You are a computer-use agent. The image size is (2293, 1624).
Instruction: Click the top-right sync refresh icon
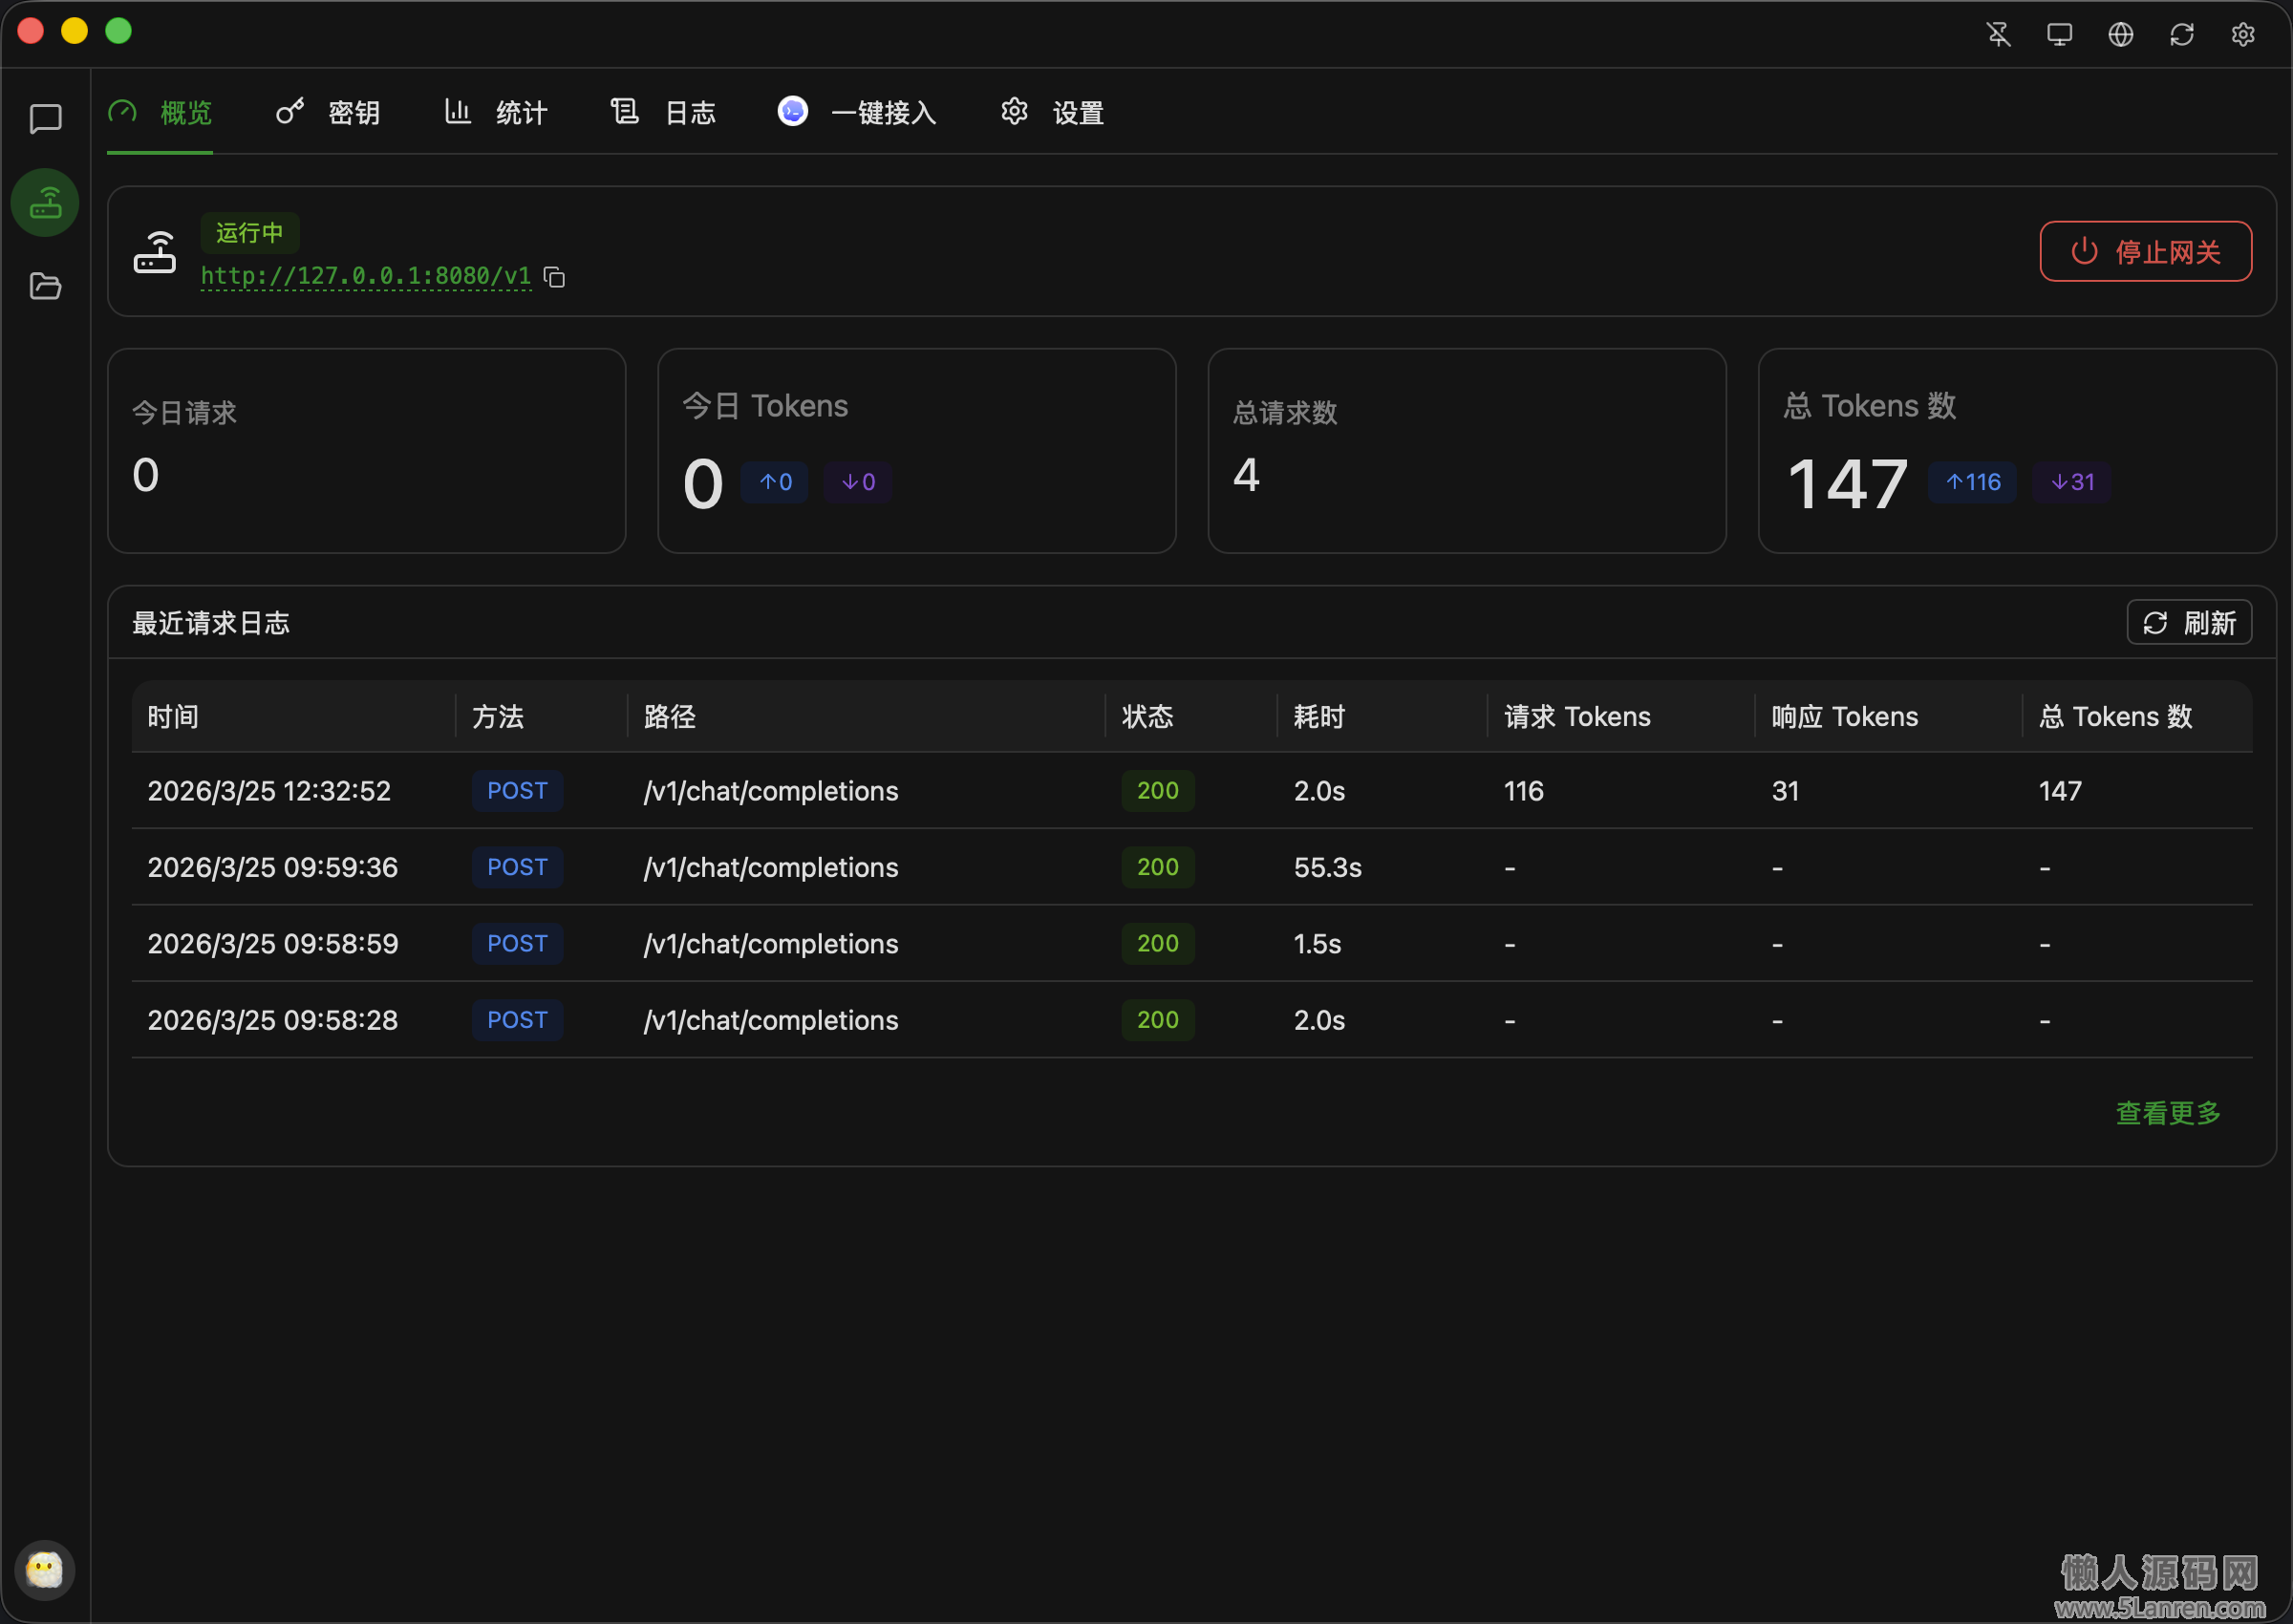tap(2181, 34)
